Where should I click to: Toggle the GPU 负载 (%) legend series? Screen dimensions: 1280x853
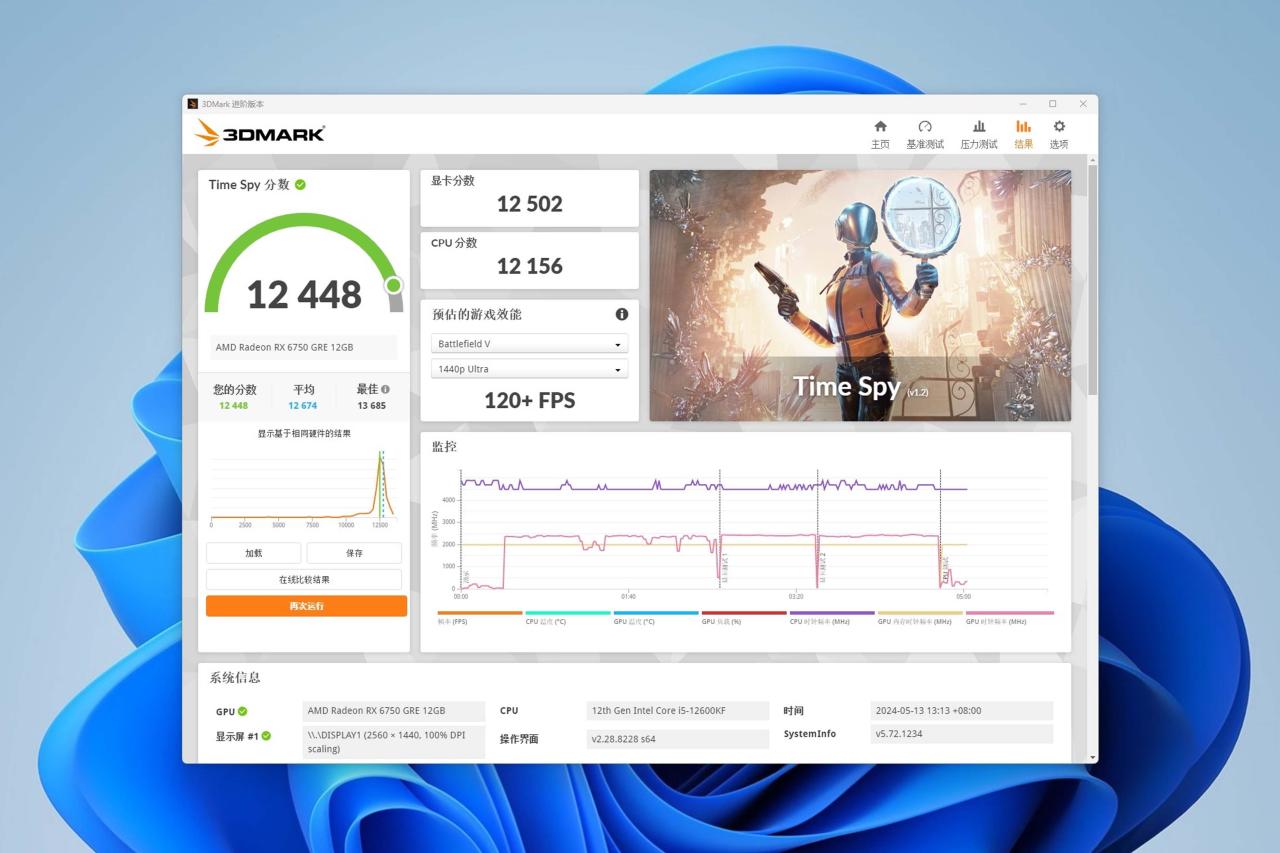coord(744,618)
